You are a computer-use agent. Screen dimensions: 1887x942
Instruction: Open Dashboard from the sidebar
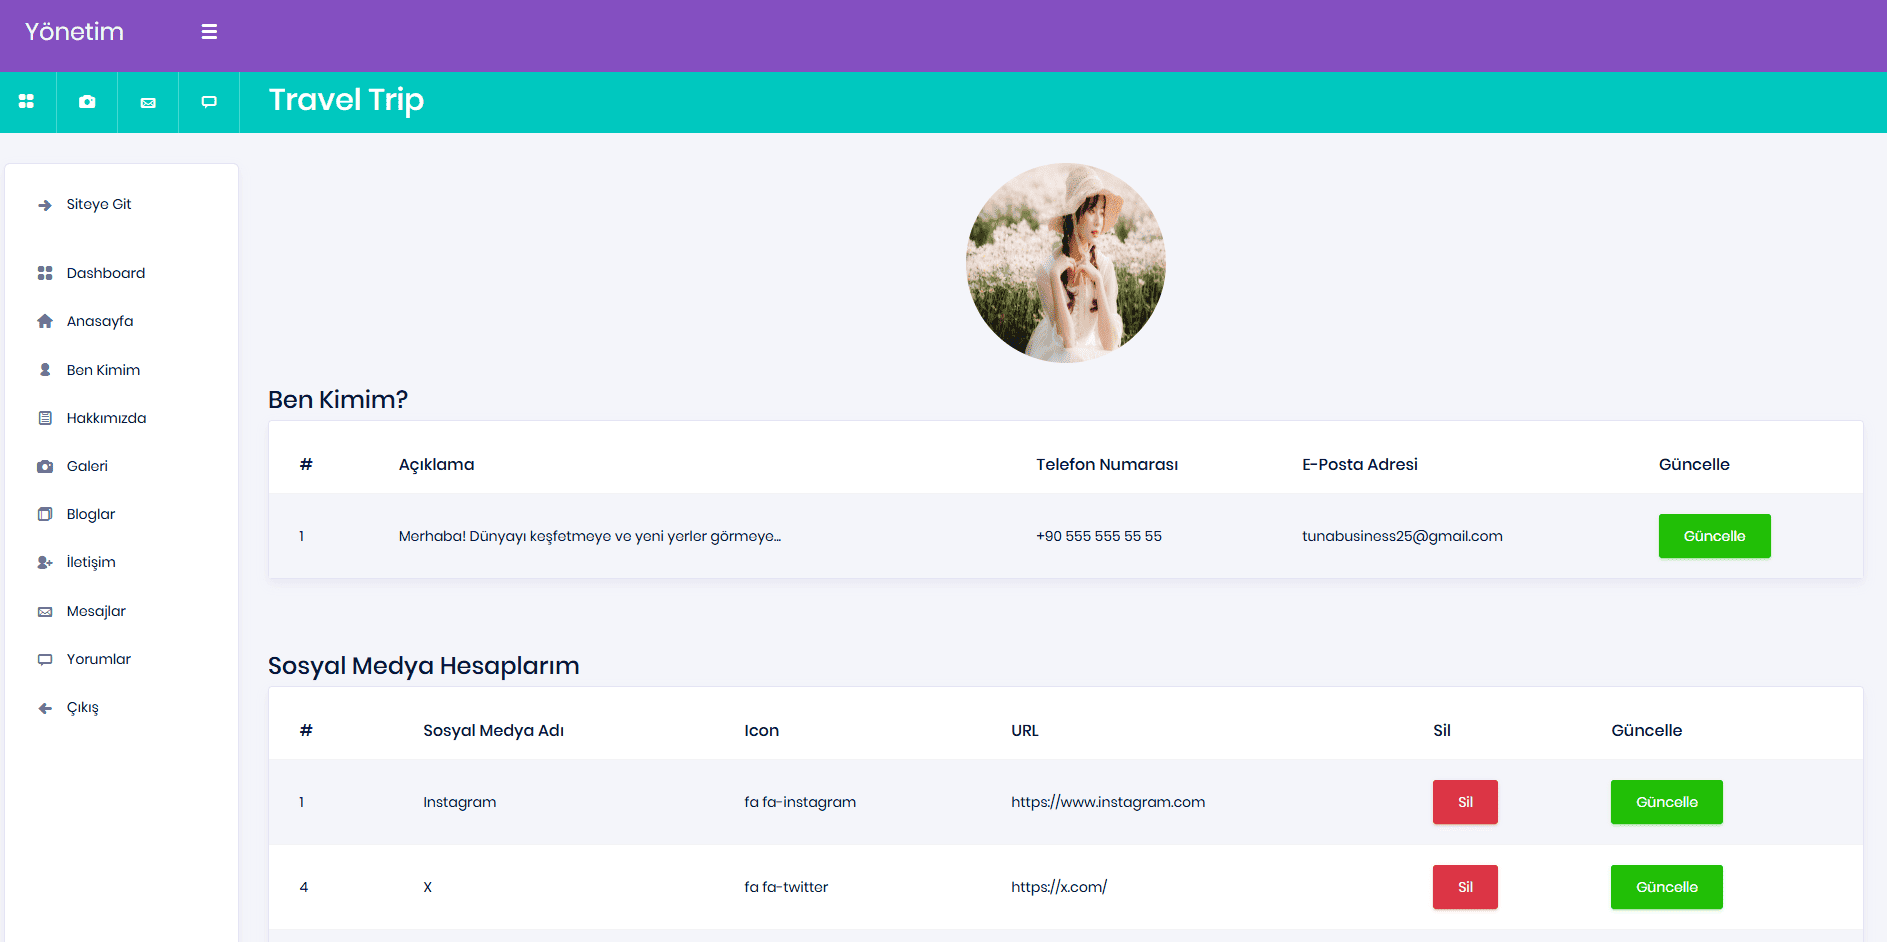pyautogui.click(x=105, y=273)
